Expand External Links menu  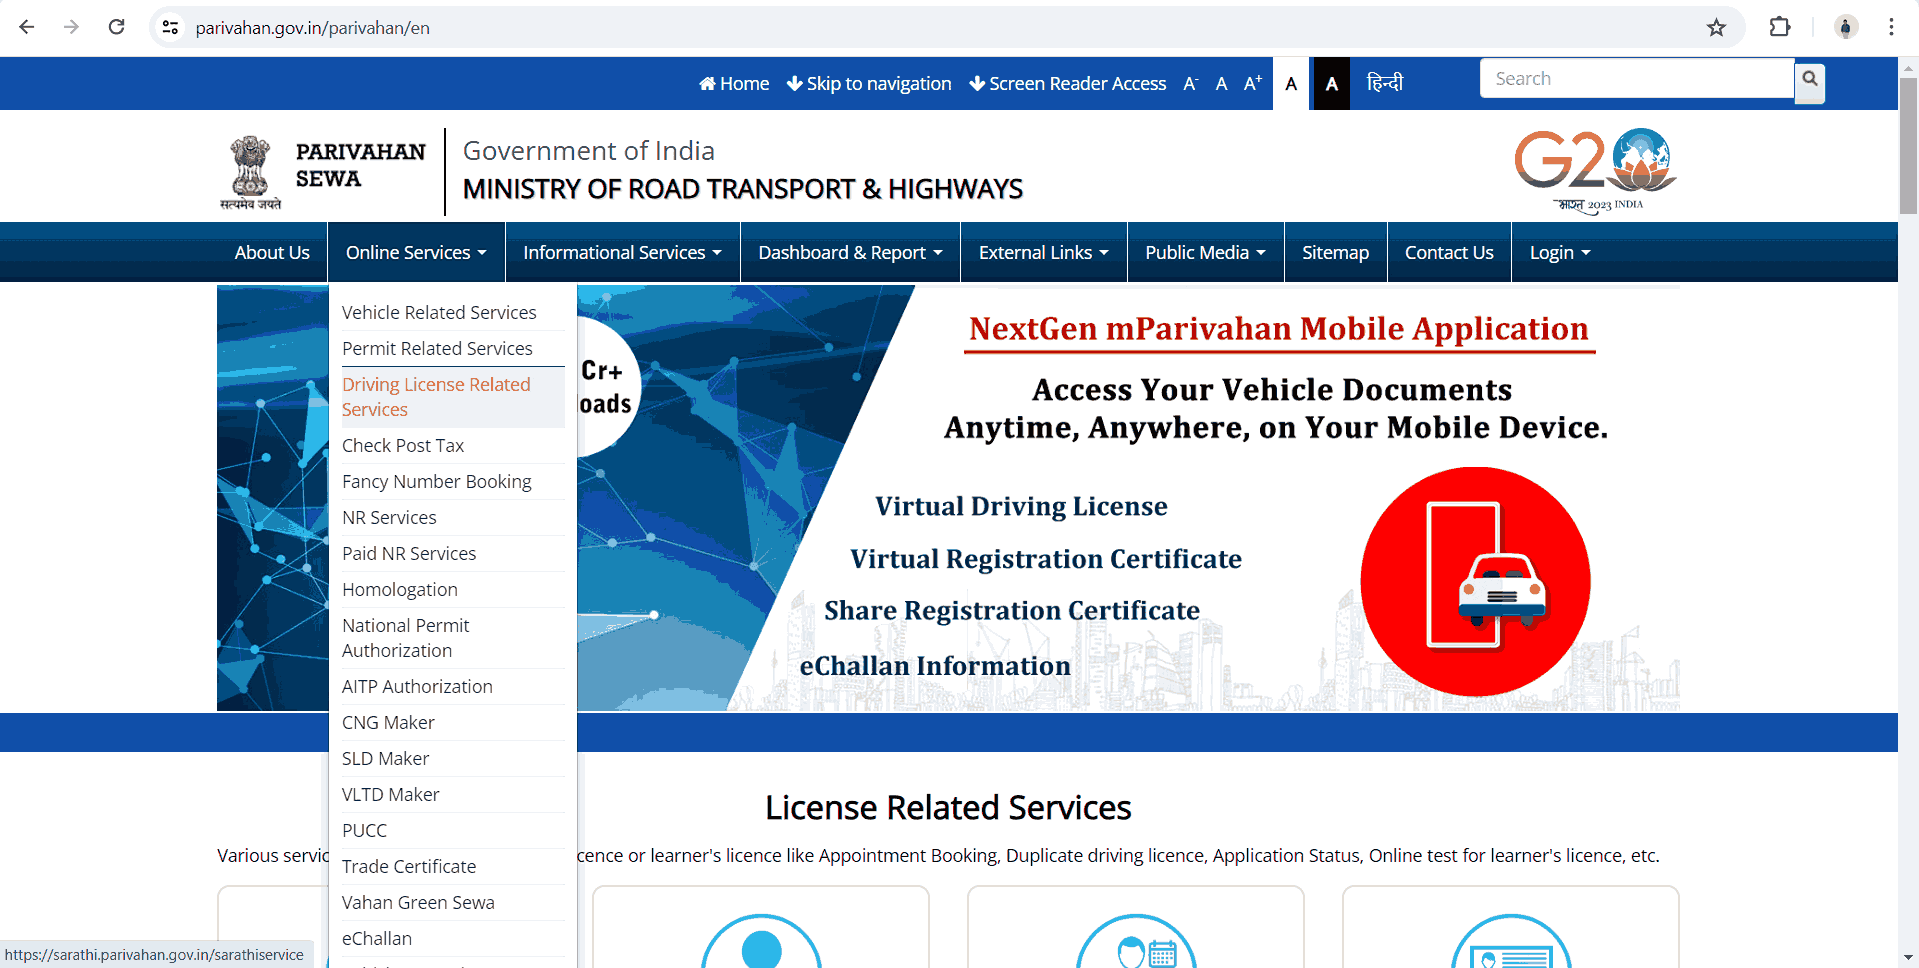(x=1043, y=252)
